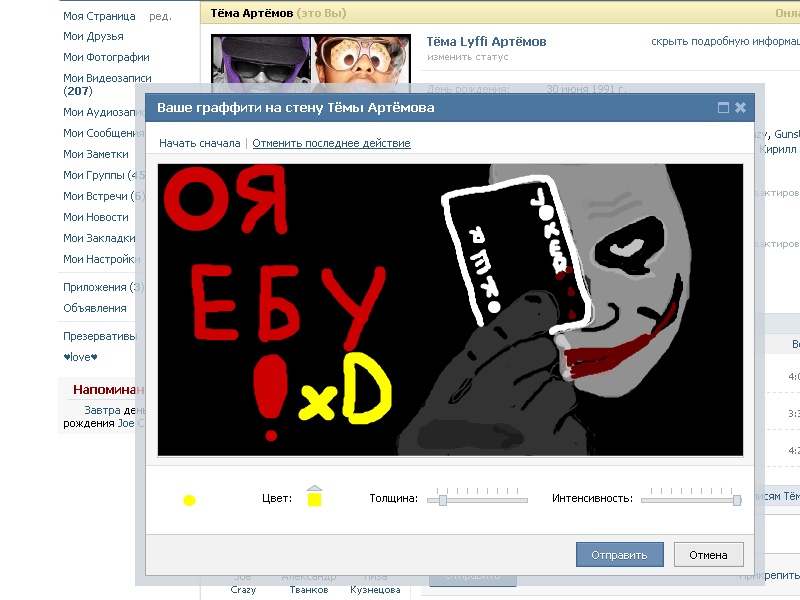Open Мои Фотографии in sidebar
This screenshot has width=800, height=600.
pyautogui.click(x=106, y=57)
